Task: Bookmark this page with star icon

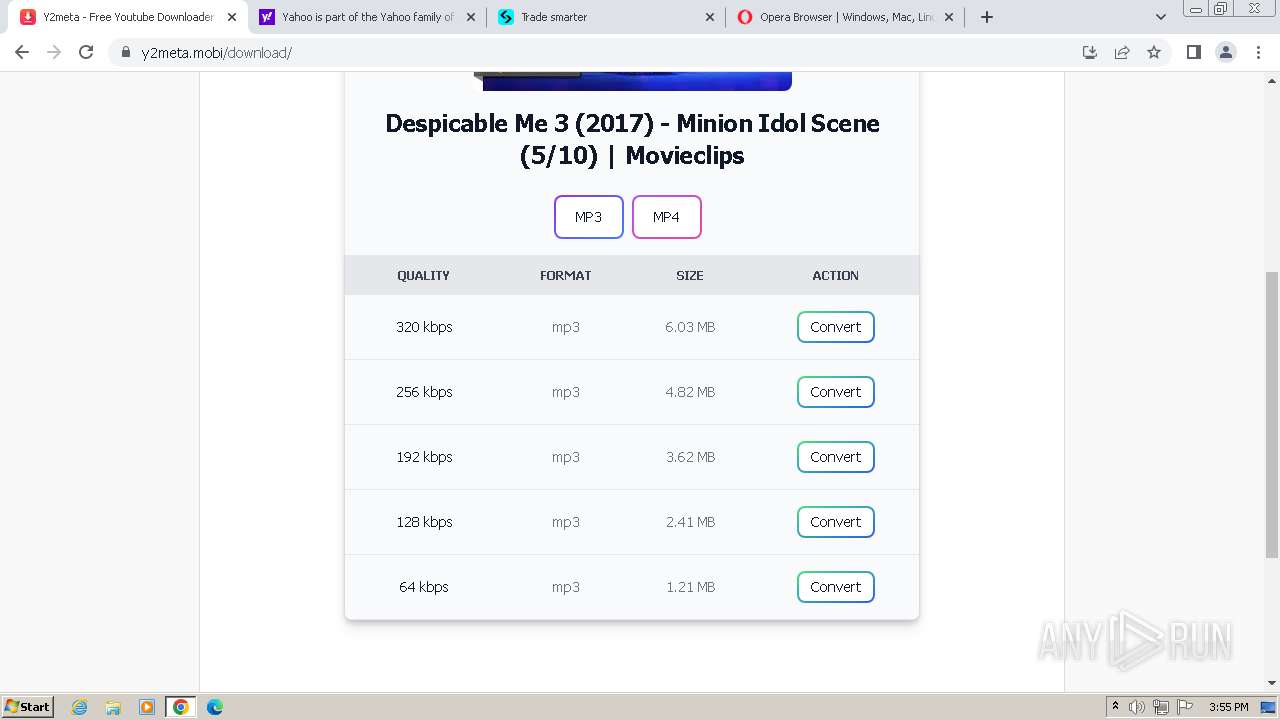Action: pyautogui.click(x=1154, y=52)
